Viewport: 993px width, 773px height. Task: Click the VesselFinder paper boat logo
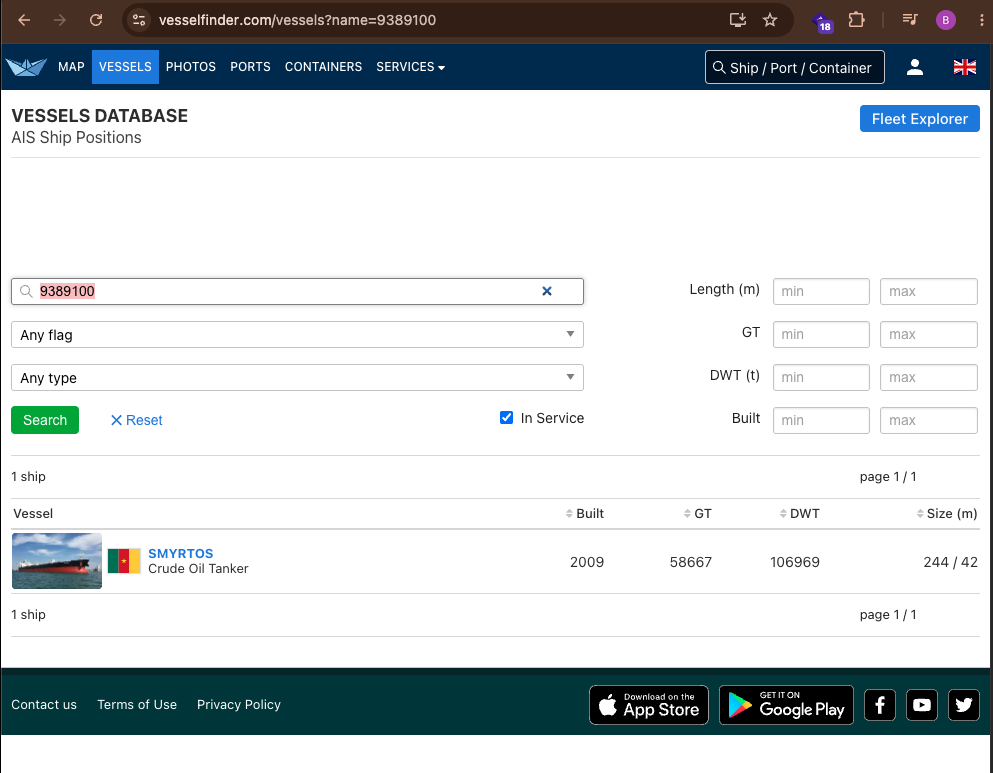tap(26, 67)
